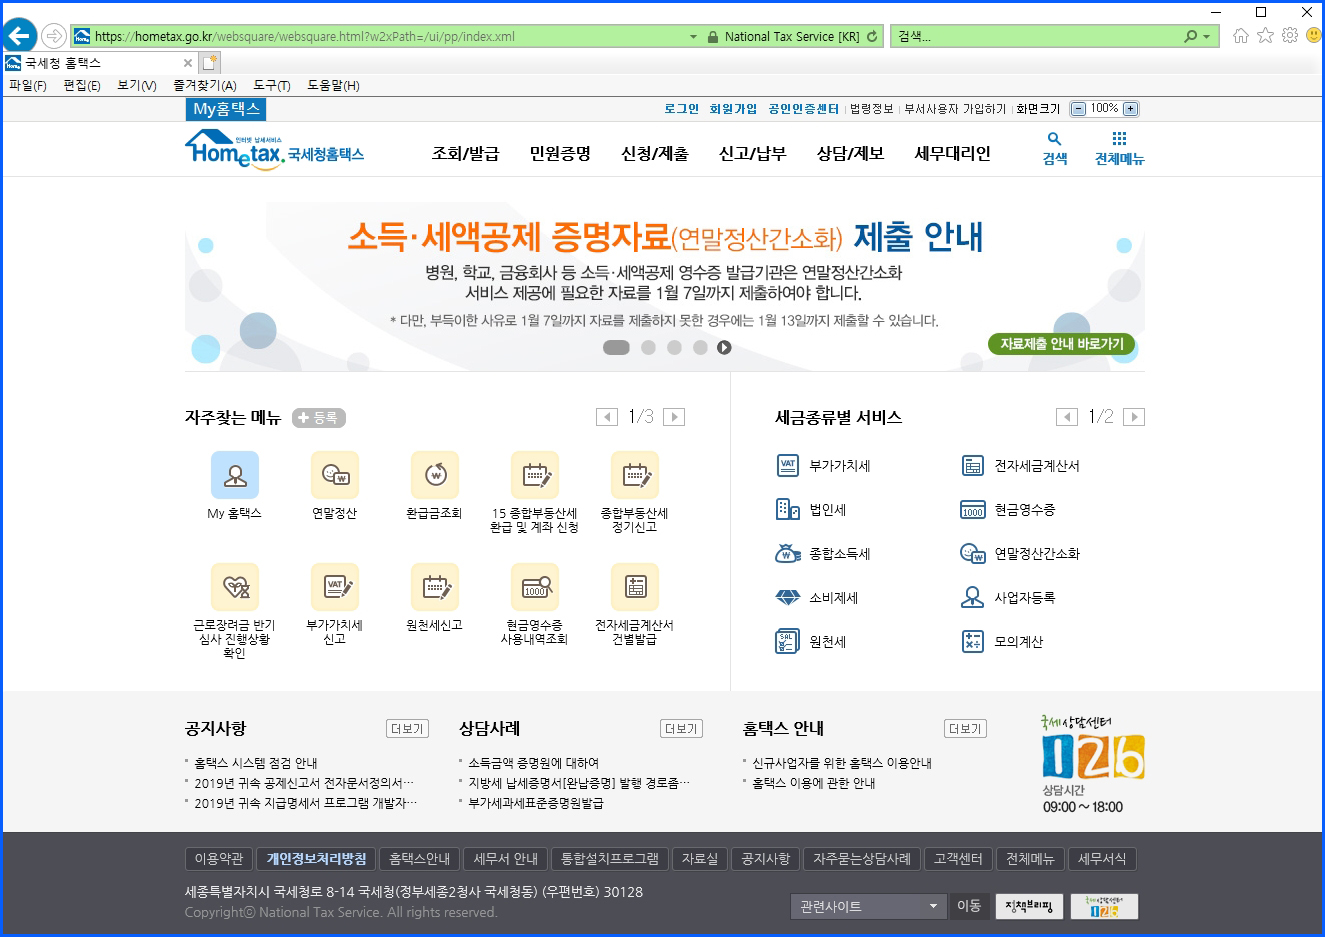Viewport: 1325px width, 937px height.
Task: Click the browser home icon
Action: 1241,36
